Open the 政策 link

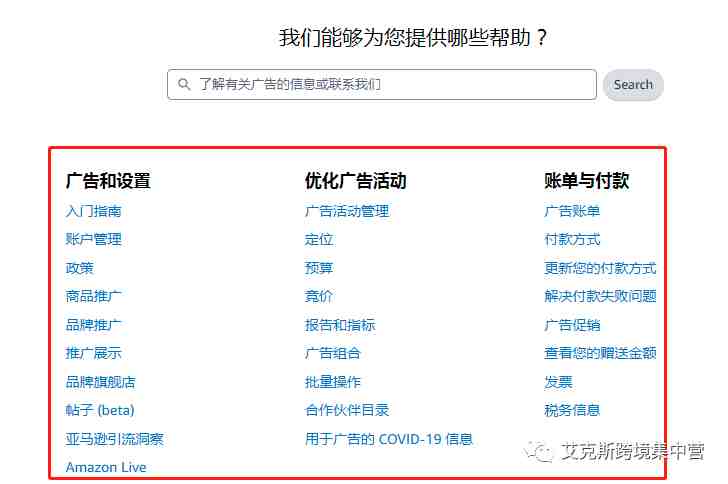pyautogui.click(x=79, y=268)
